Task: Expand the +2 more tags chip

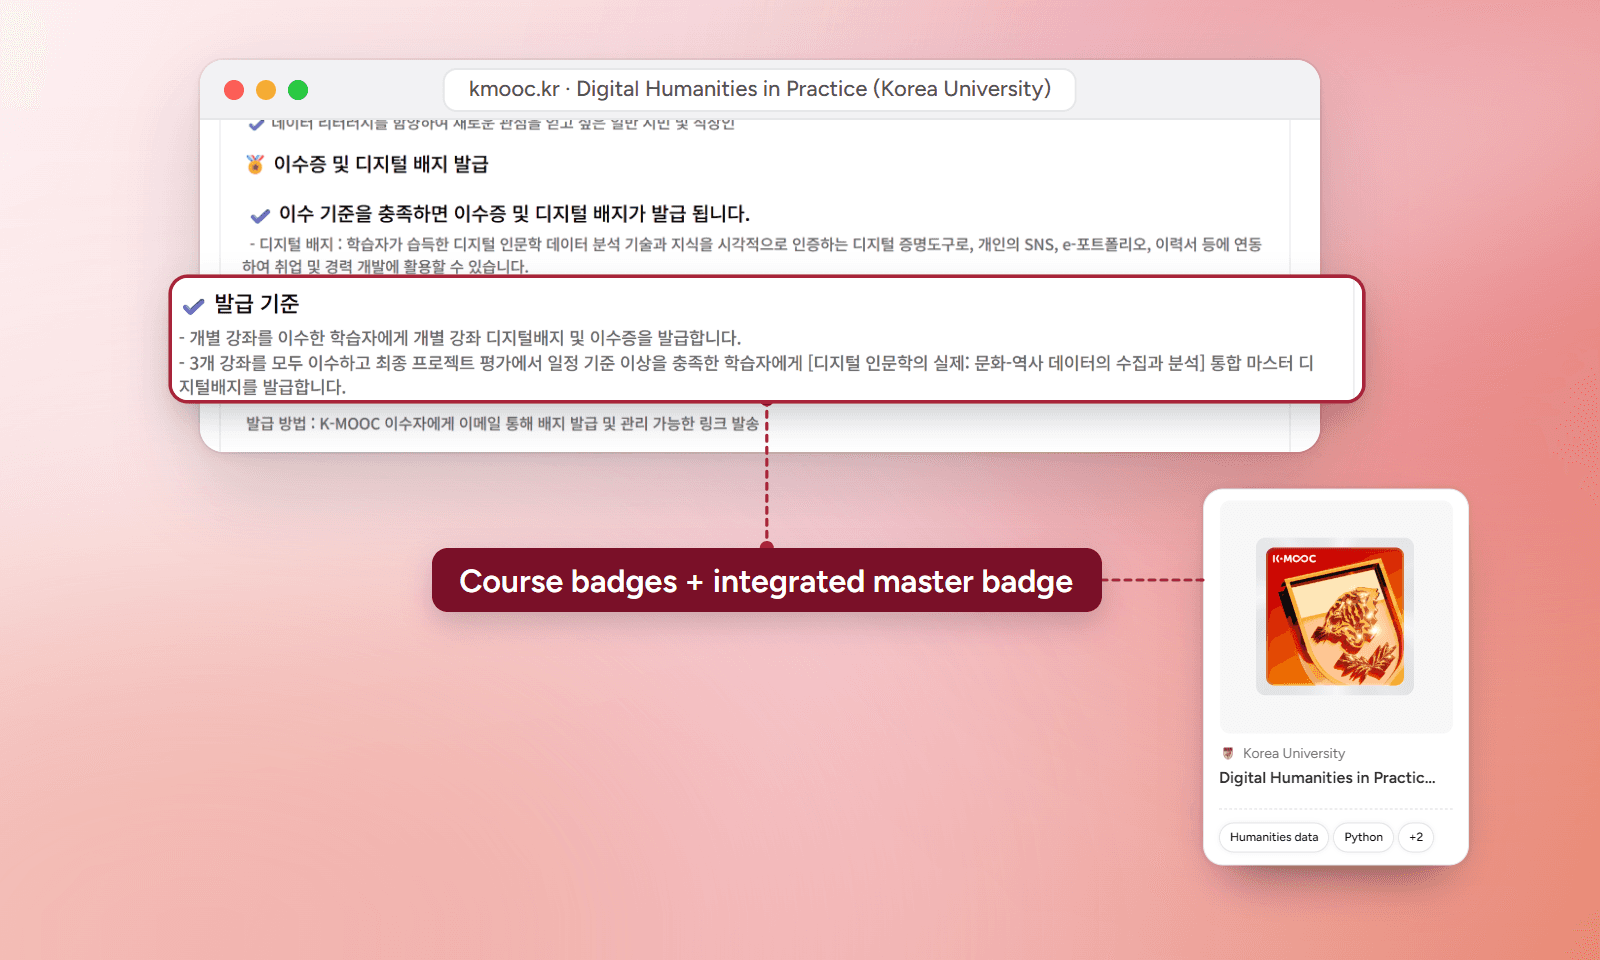Action: 1416,837
